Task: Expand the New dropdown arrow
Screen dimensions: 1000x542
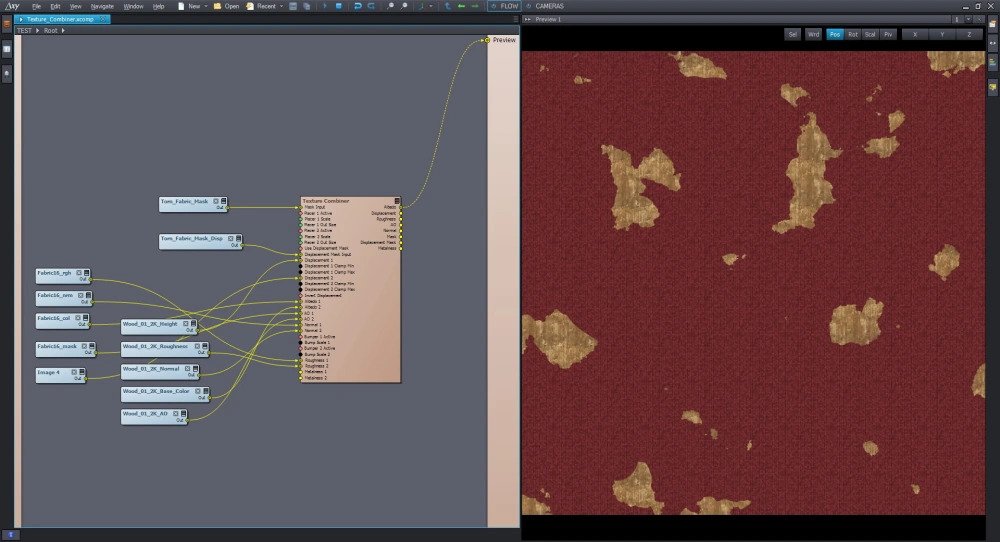Action: coord(206,6)
